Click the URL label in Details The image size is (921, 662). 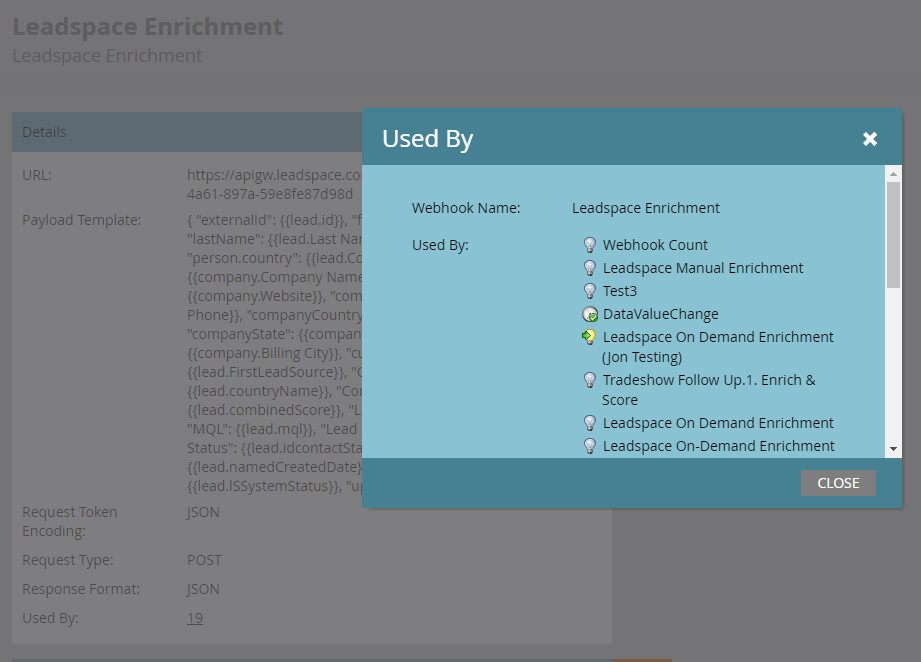(x=37, y=175)
